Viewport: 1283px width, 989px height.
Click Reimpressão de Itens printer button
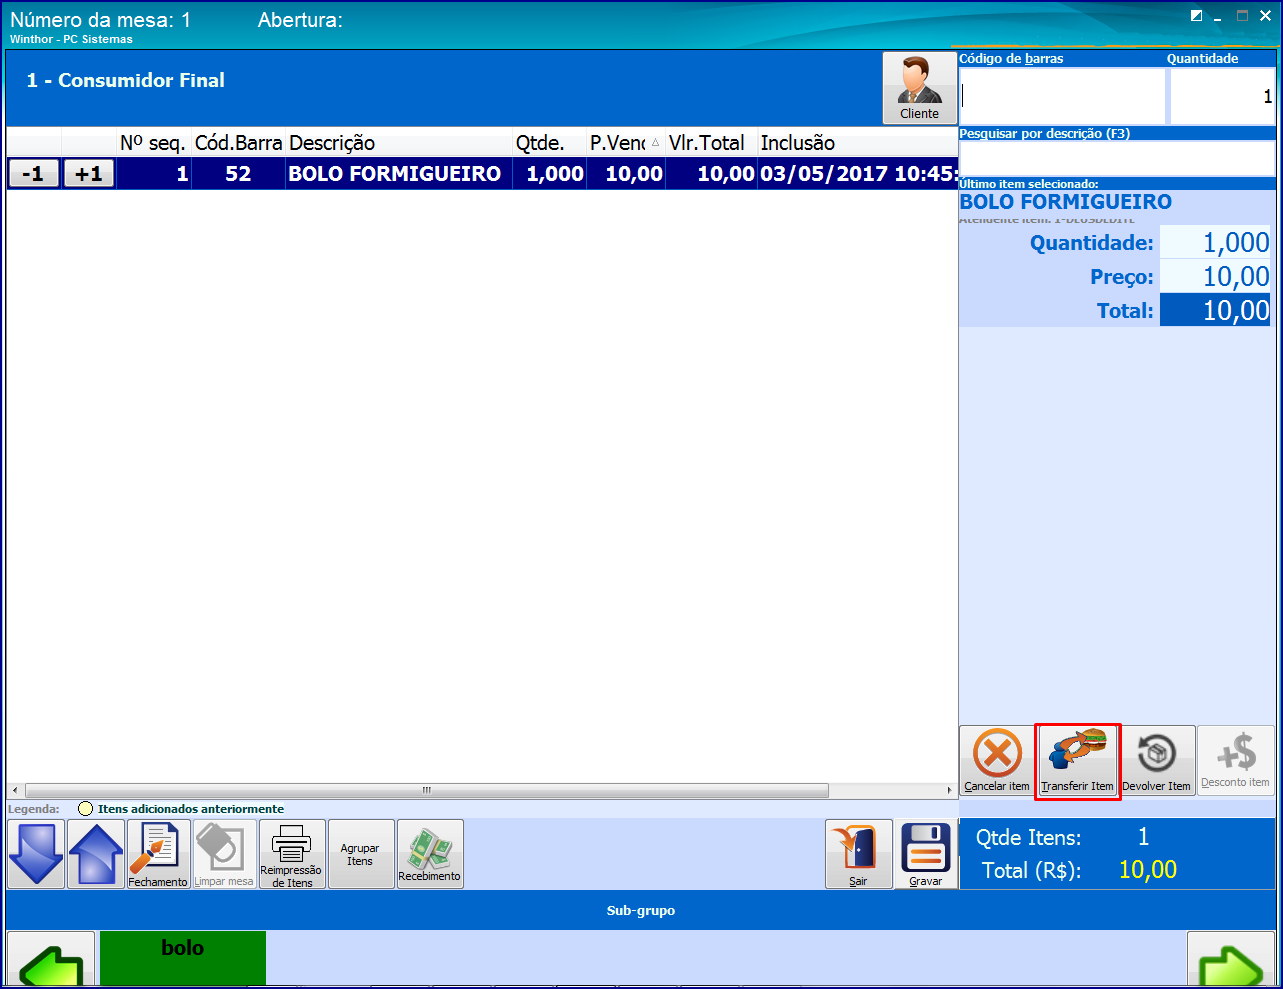coord(292,854)
